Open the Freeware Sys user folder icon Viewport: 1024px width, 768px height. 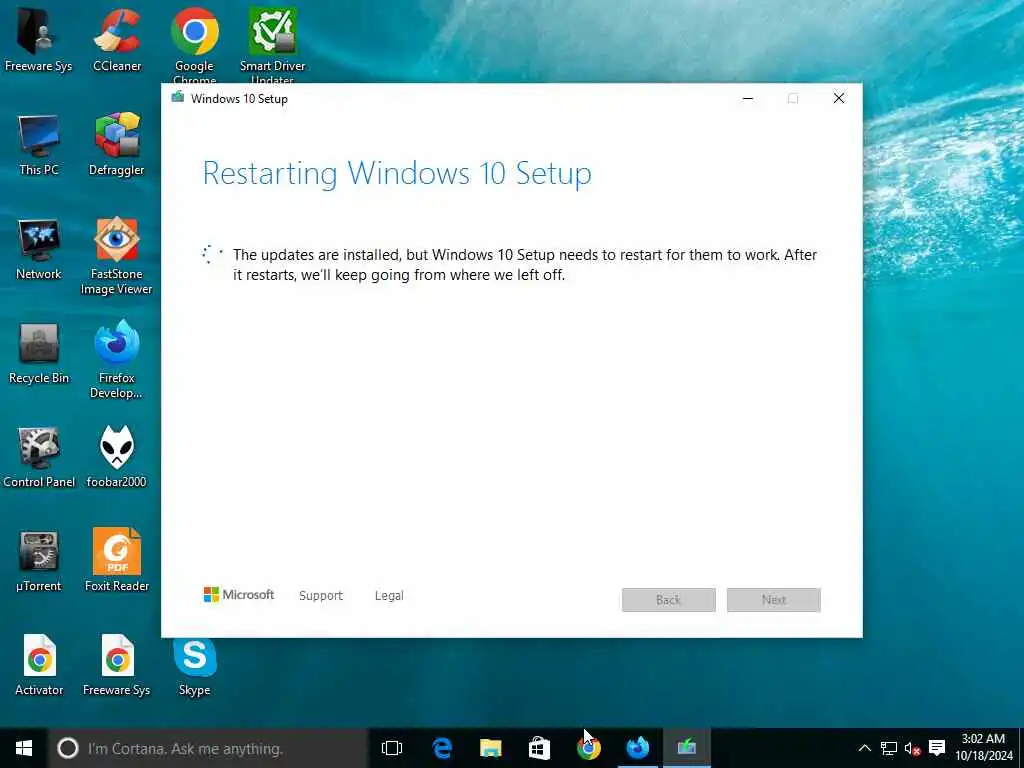38,39
